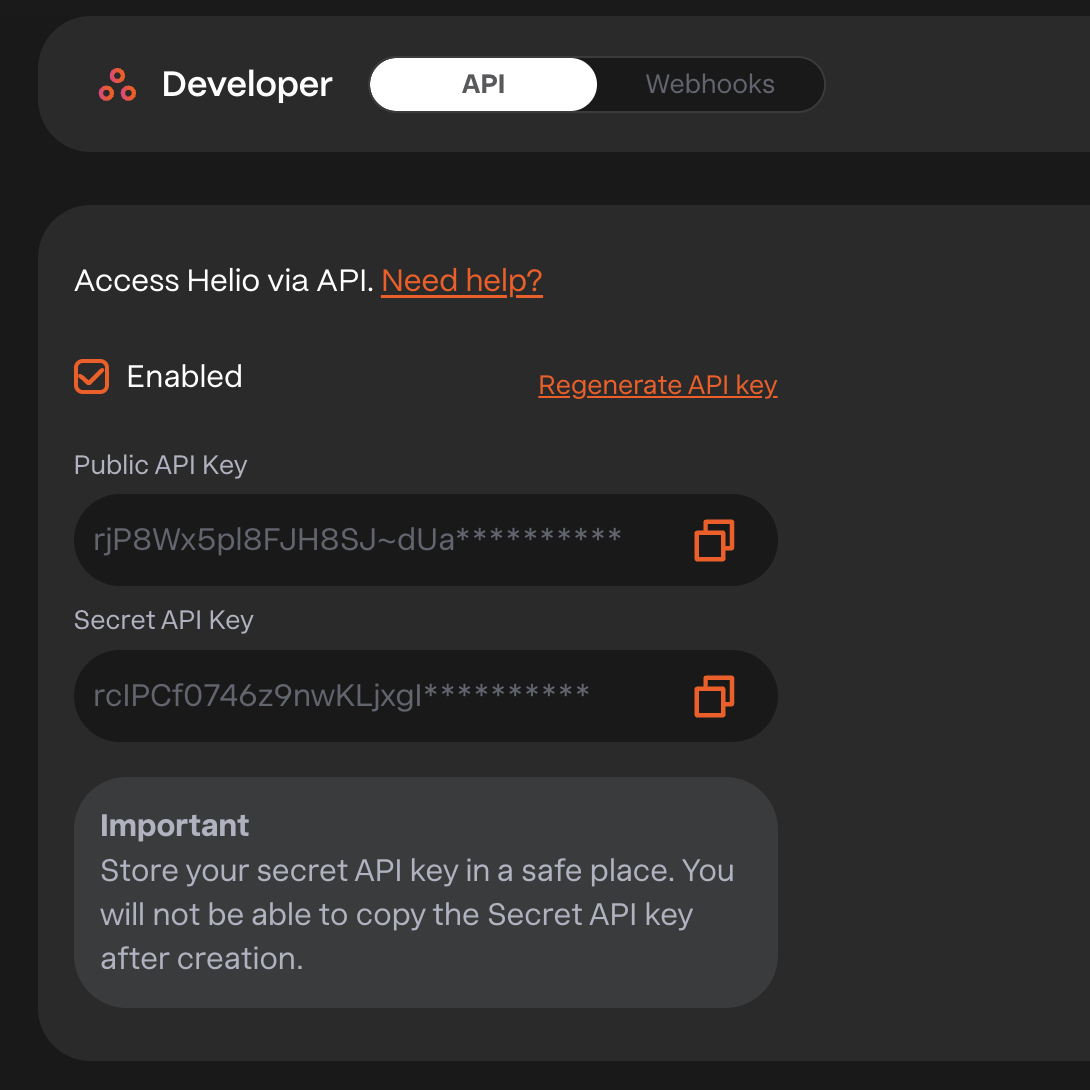The width and height of the screenshot is (1090, 1090).
Task: Click 'Access Helio via API.' text
Action: [x=224, y=281]
